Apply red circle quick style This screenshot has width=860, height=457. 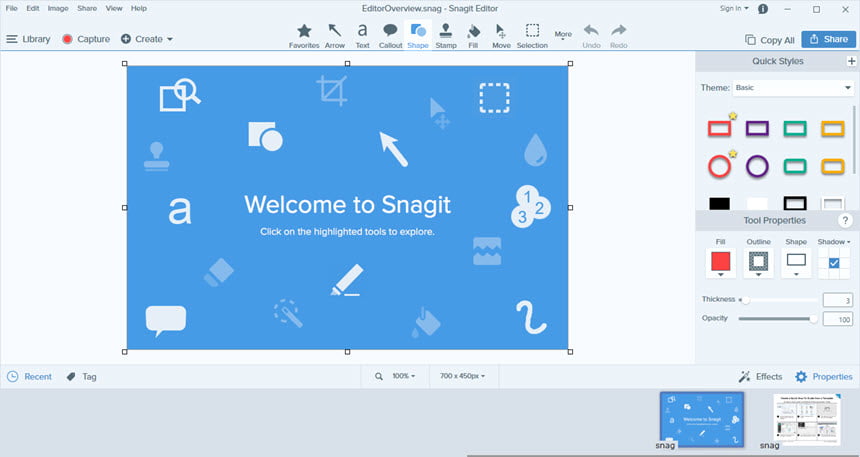click(719, 166)
